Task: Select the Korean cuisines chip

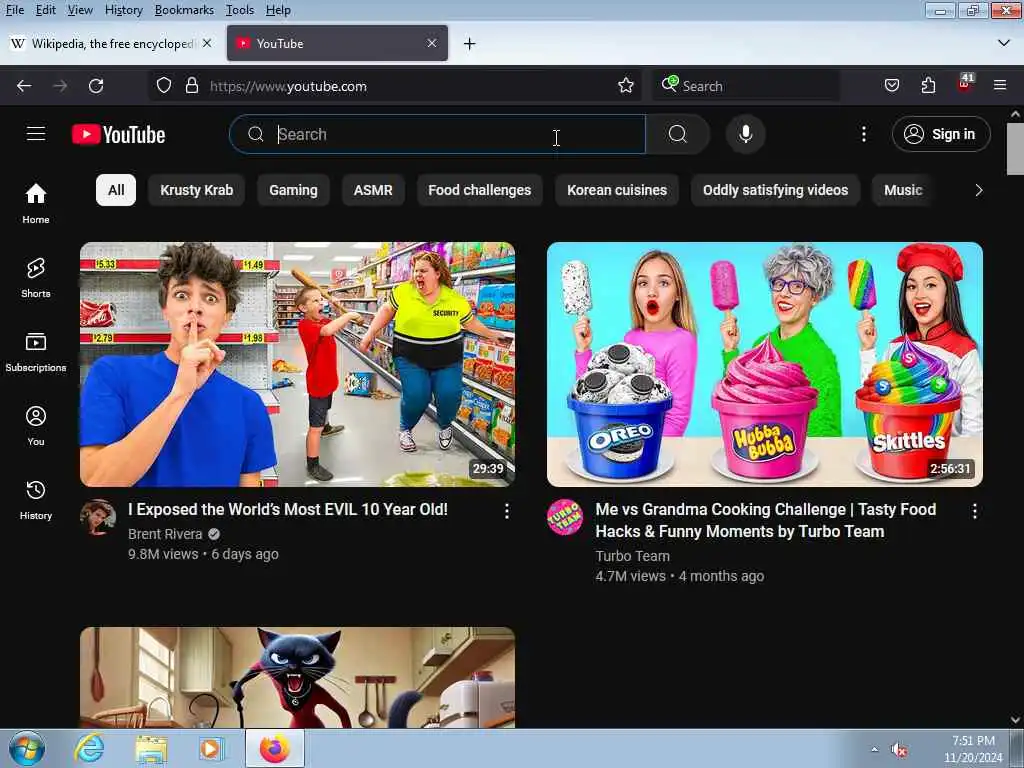Action: point(616,190)
